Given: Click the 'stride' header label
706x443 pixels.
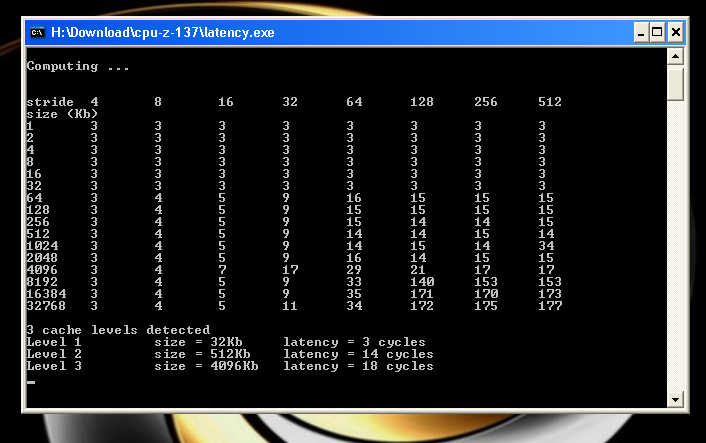Looking at the screenshot, I should tap(50, 102).
